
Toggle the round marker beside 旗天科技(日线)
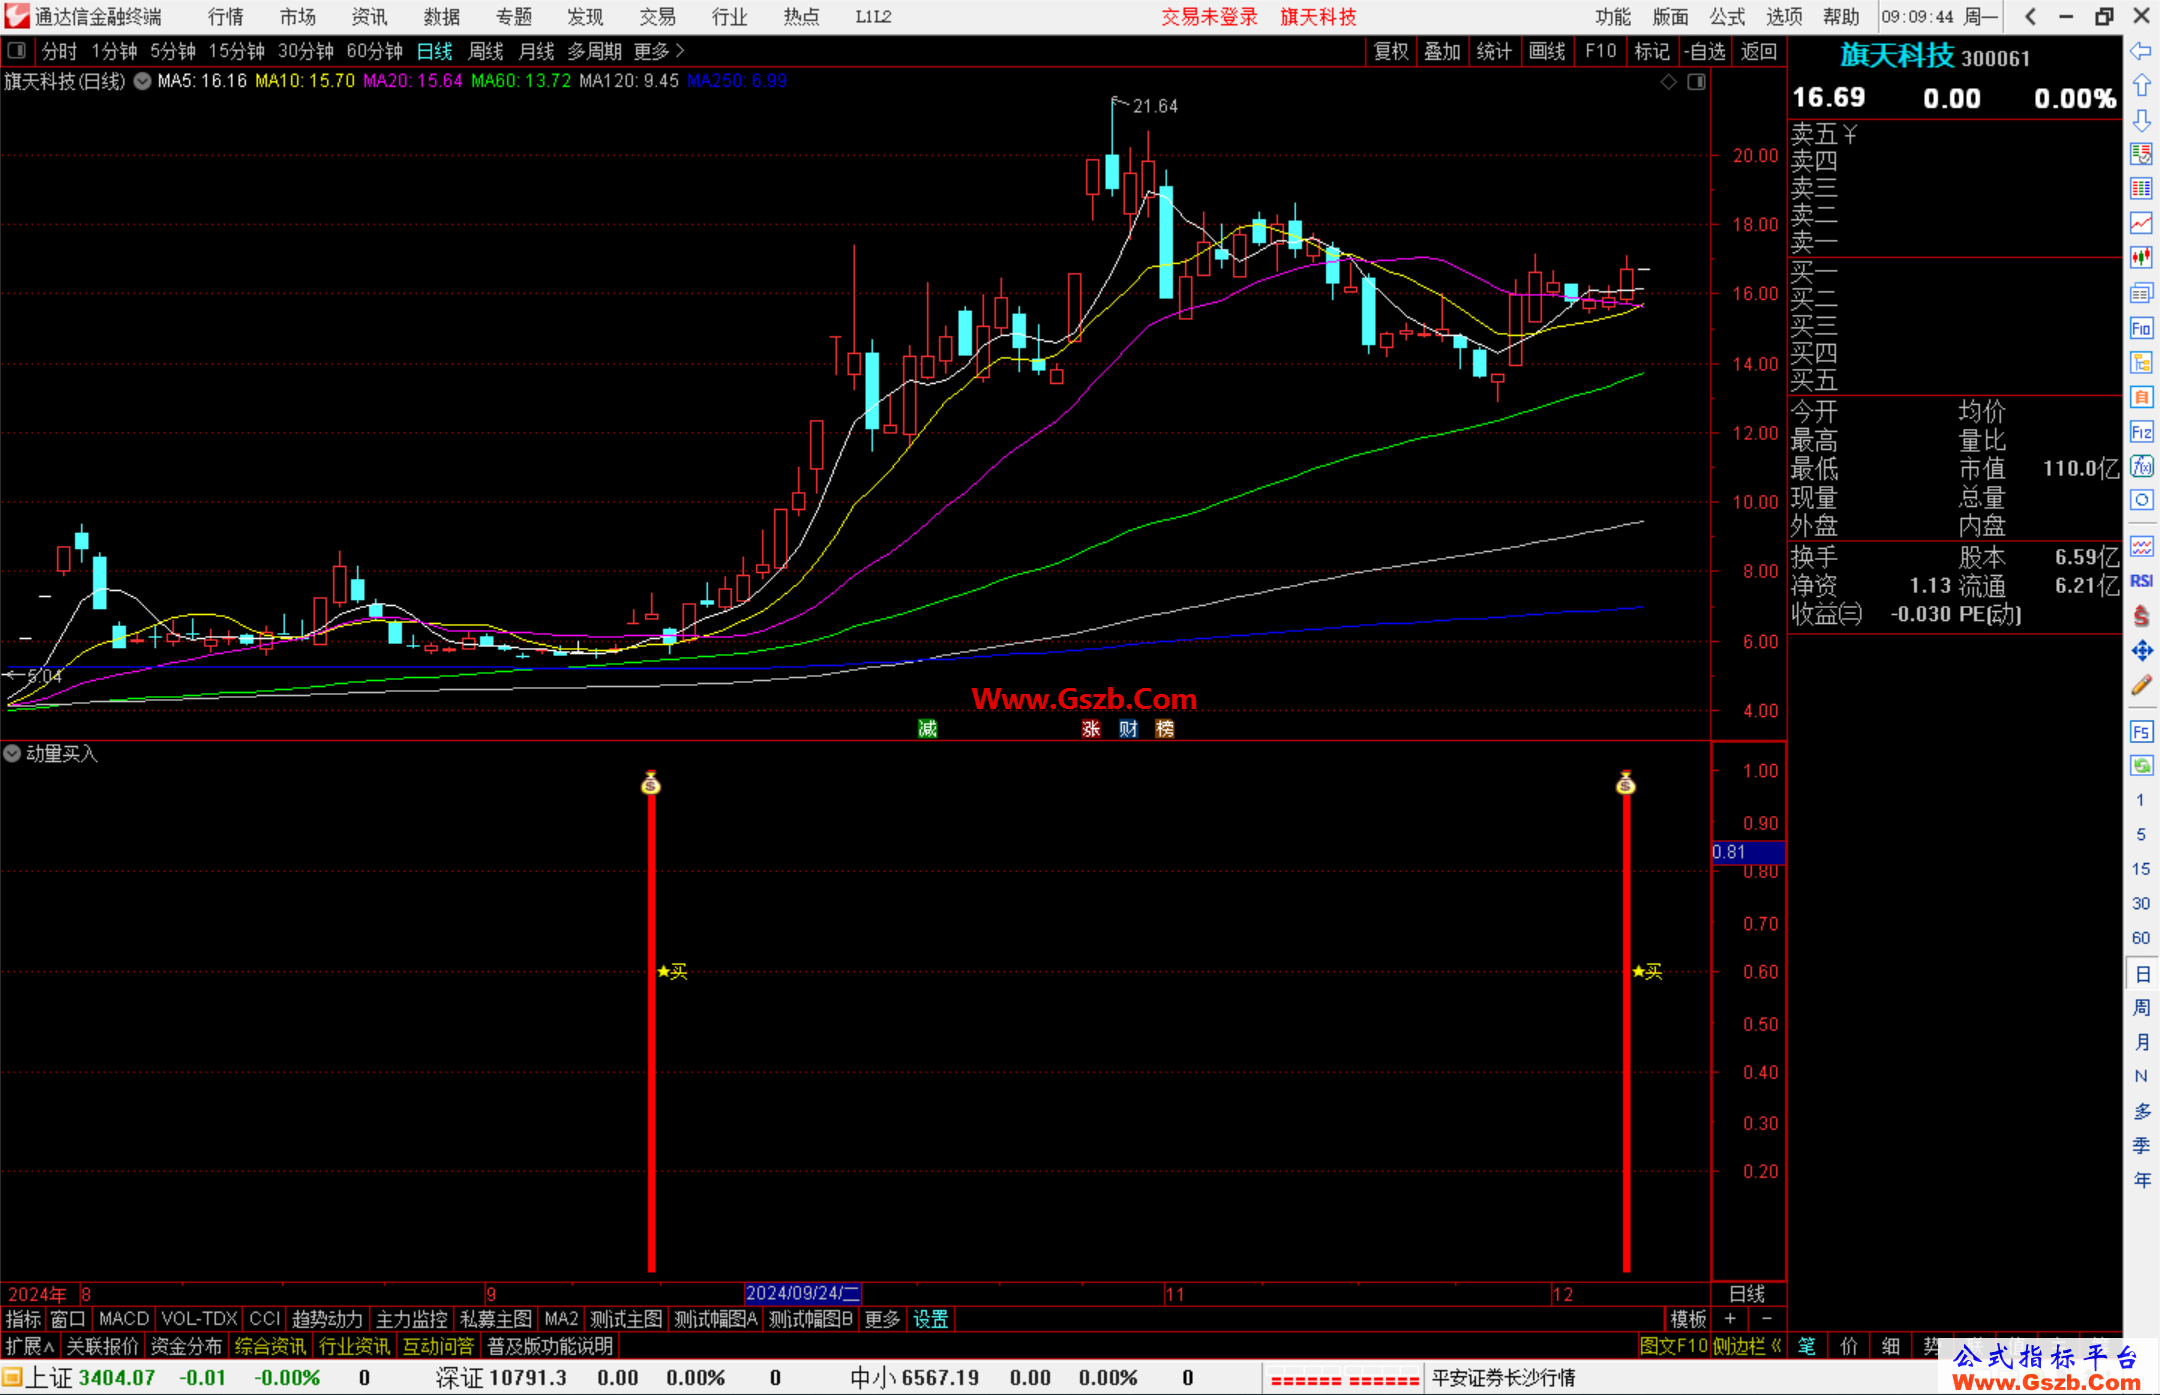pyautogui.click(x=142, y=81)
